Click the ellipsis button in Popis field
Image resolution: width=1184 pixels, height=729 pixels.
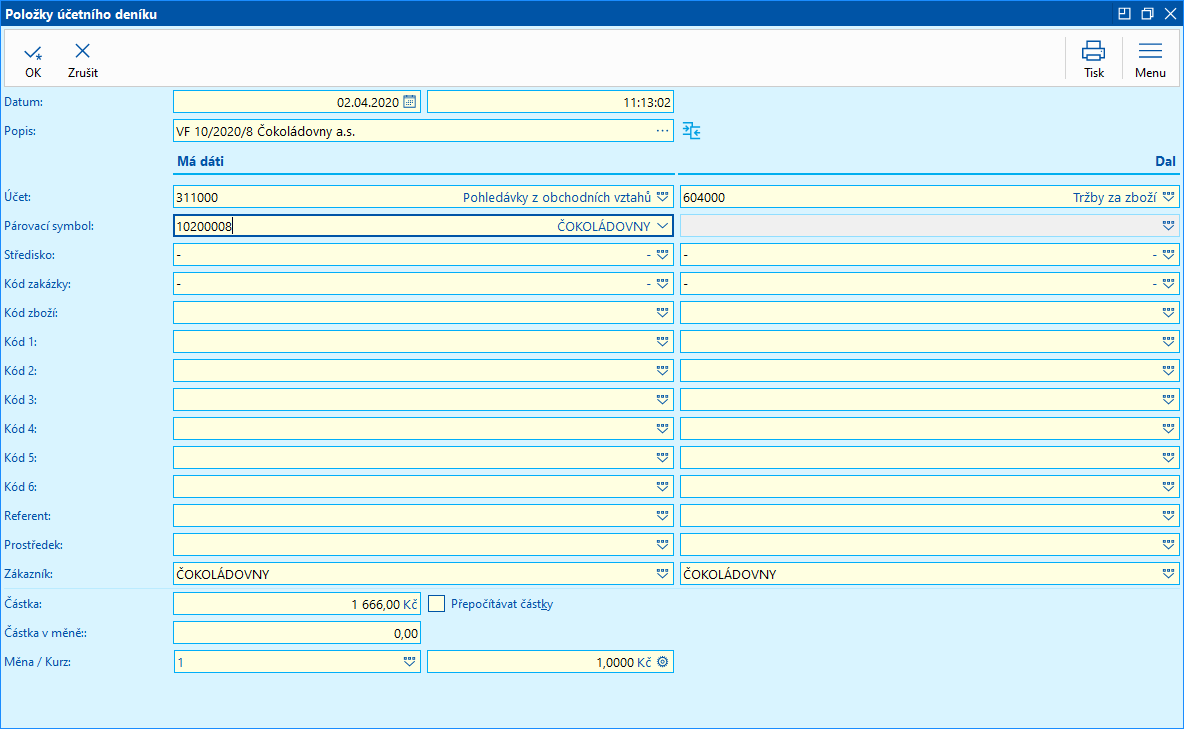pyautogui.click(x=662, y=131)
